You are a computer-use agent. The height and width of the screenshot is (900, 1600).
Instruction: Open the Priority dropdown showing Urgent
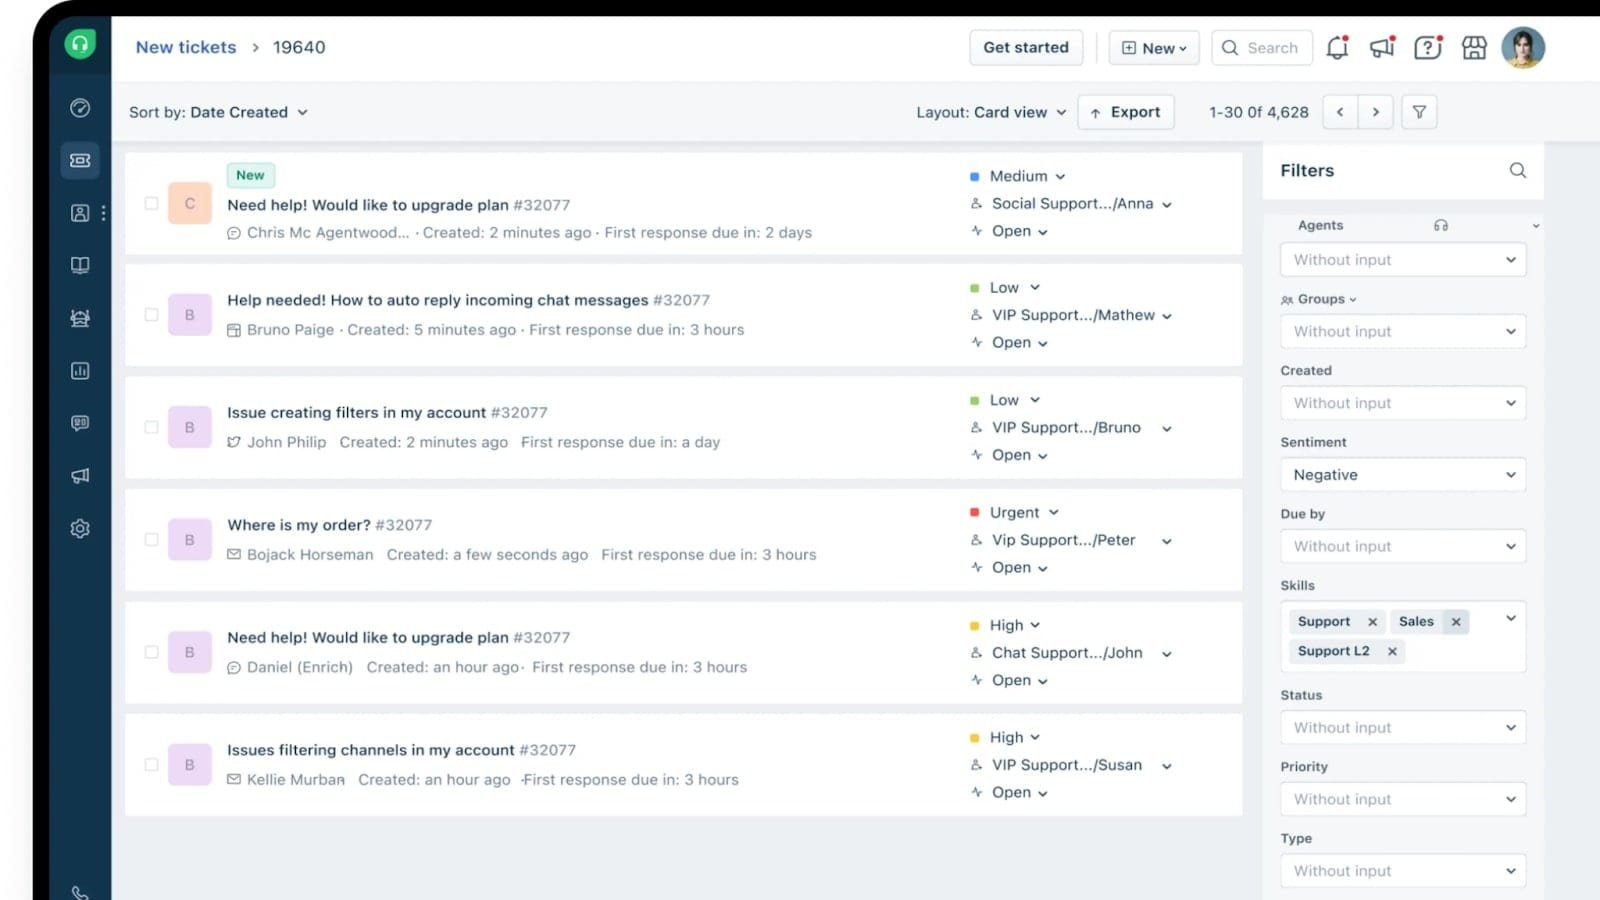[1015, 511]
